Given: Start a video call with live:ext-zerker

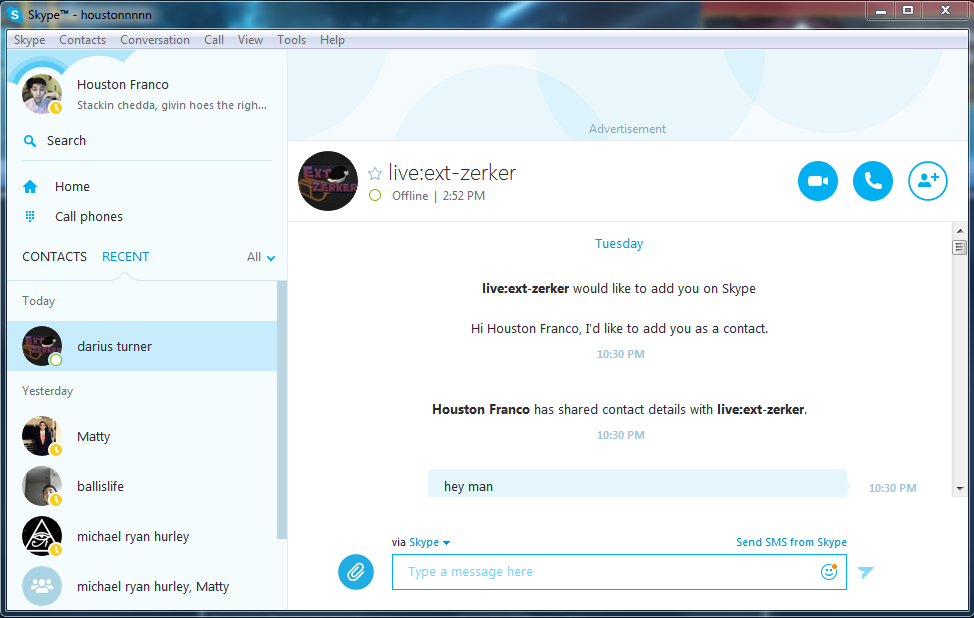Looking at the screenshot, I should 817,181.
